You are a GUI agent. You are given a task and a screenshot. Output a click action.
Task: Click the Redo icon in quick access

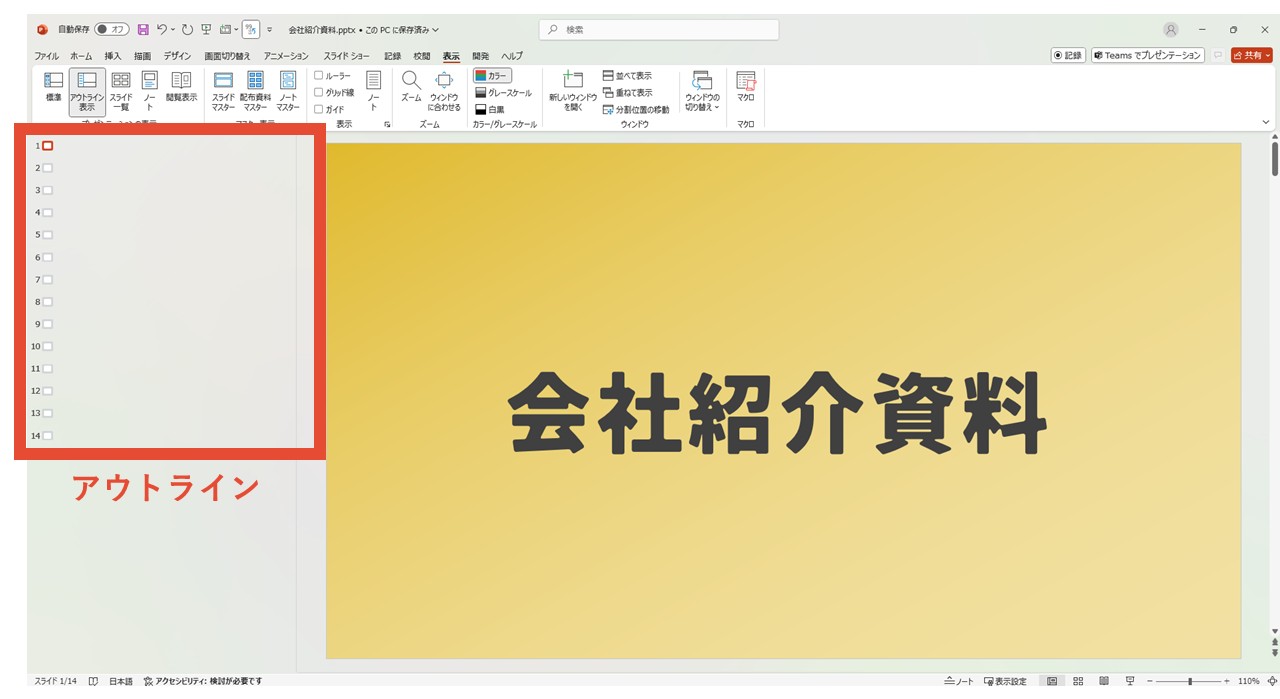tap(187, 30)
